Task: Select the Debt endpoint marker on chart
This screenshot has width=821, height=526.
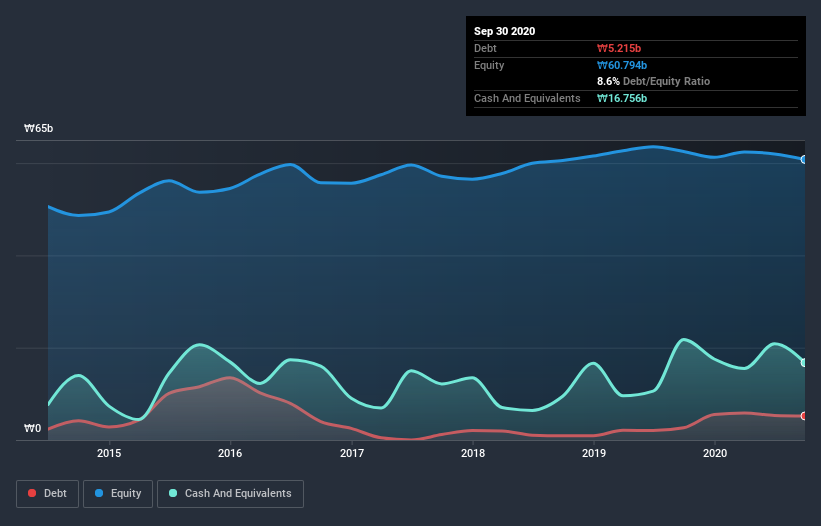Action: 804,416
